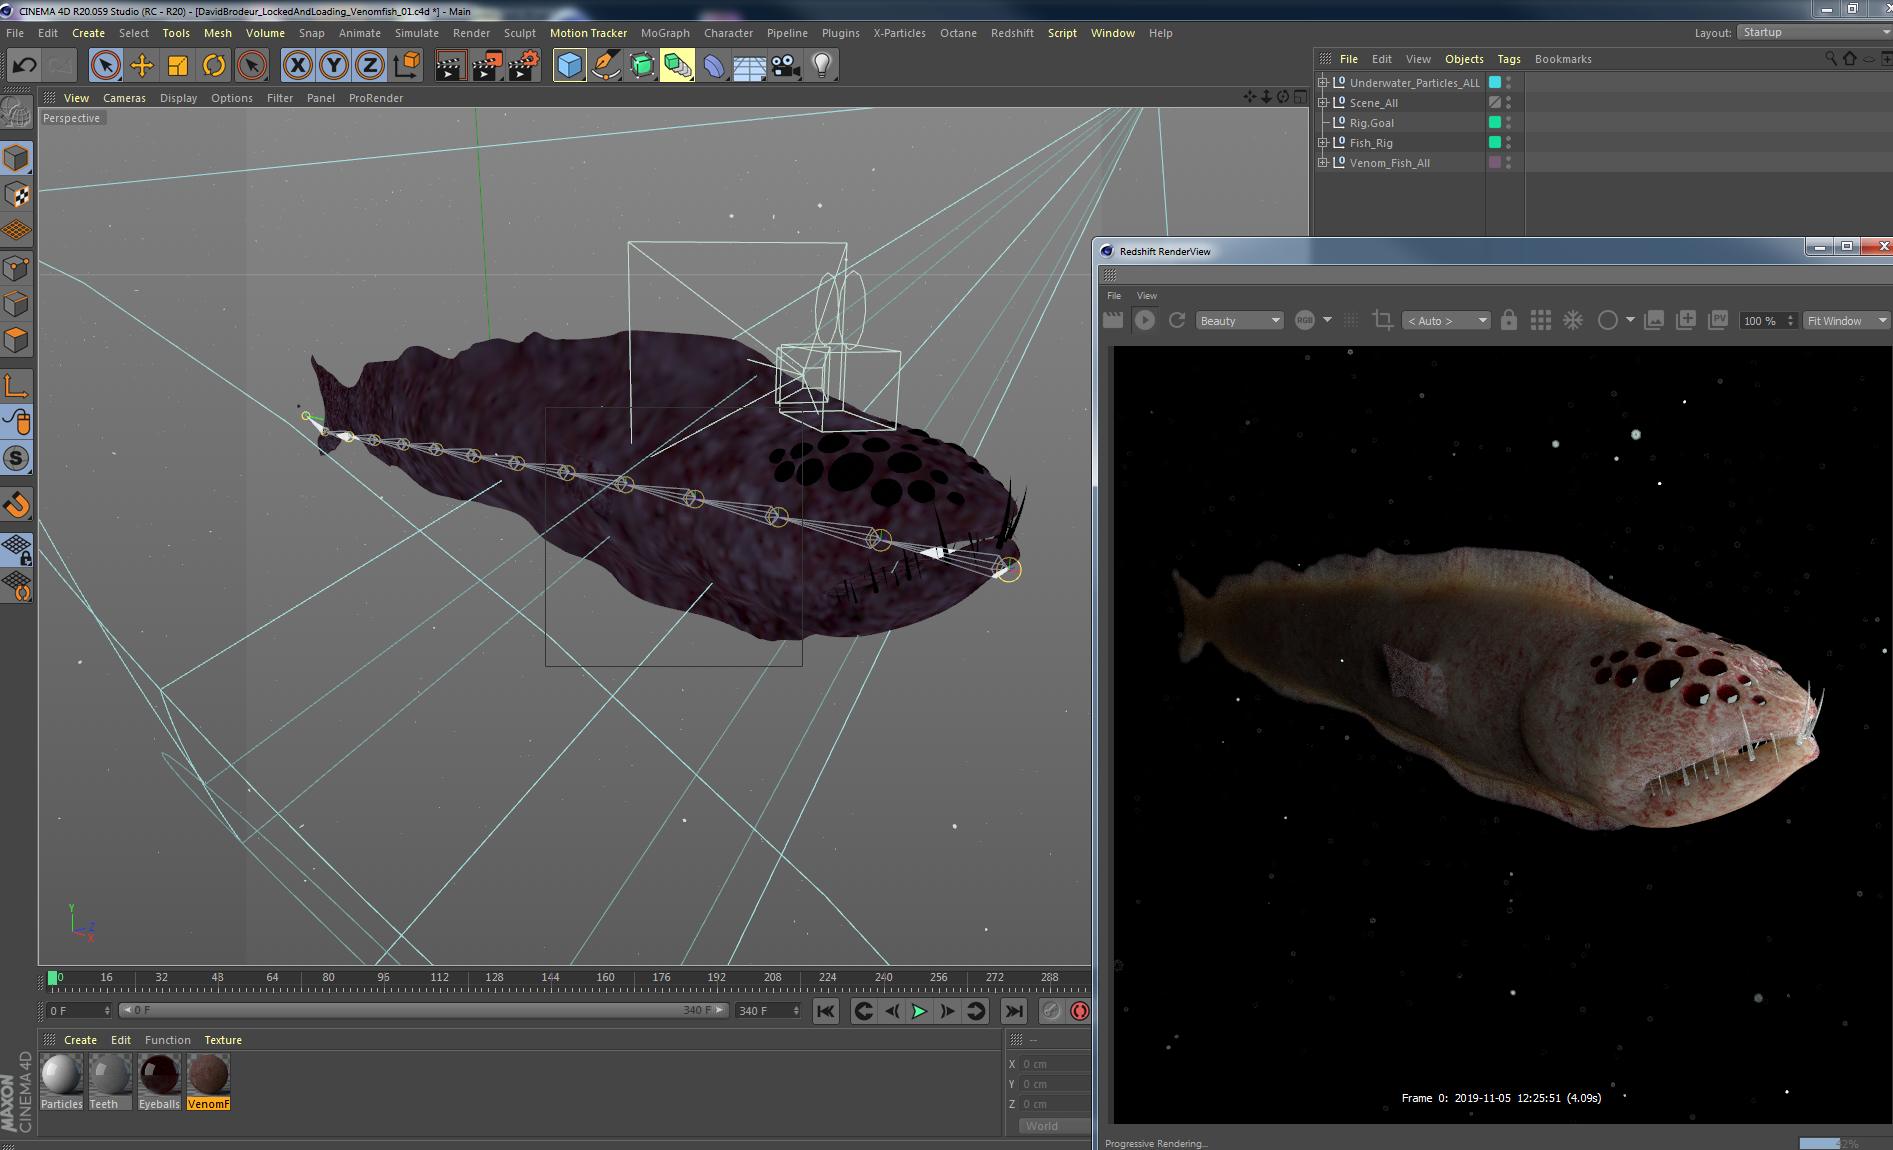Select the Move tool in the toolbar

(143, 65)
